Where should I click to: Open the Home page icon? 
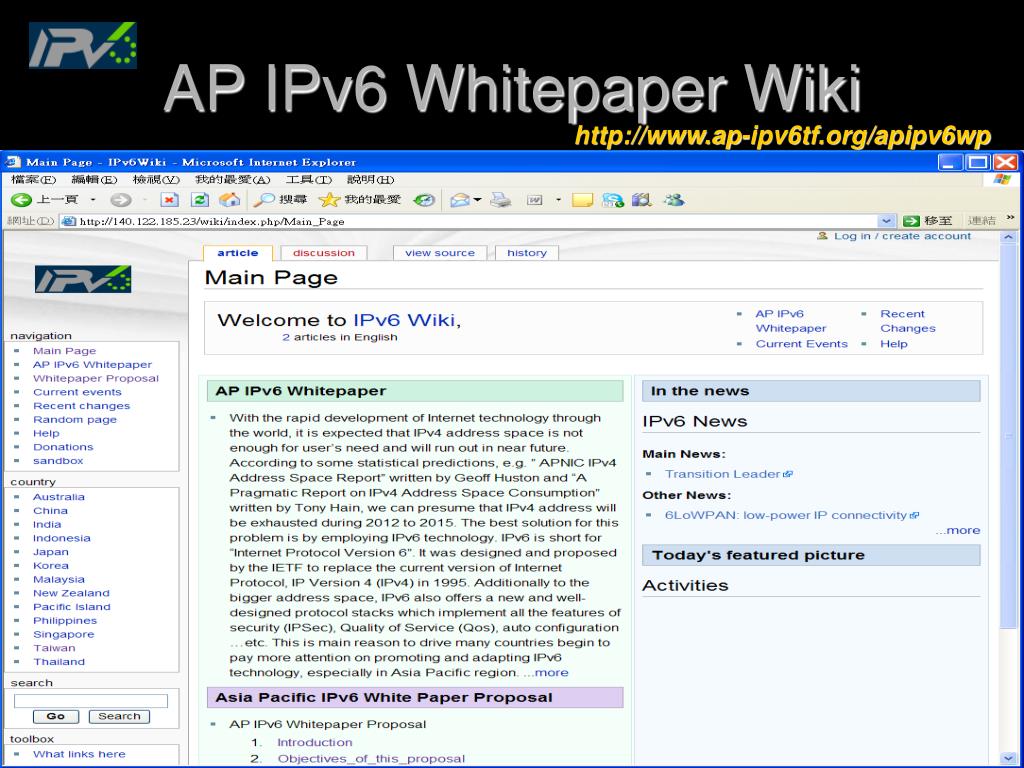coord(229,200)
